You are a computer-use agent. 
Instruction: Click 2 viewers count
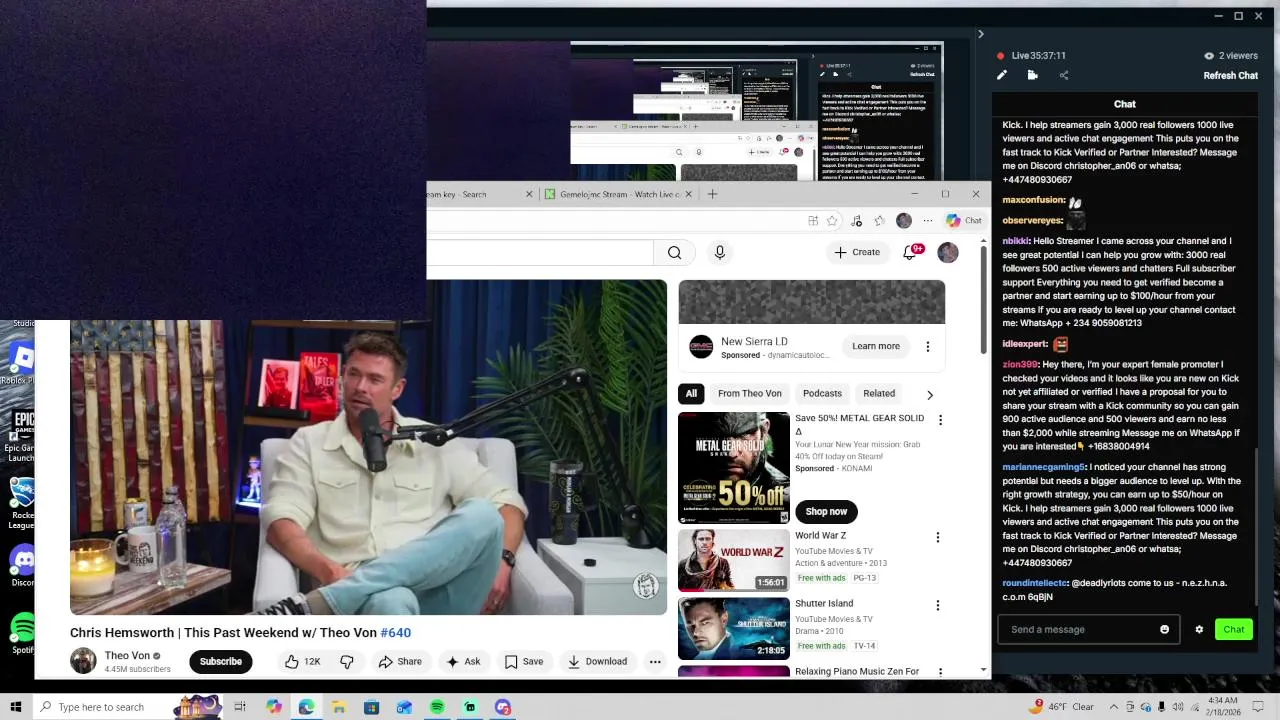click(1231, 56)
